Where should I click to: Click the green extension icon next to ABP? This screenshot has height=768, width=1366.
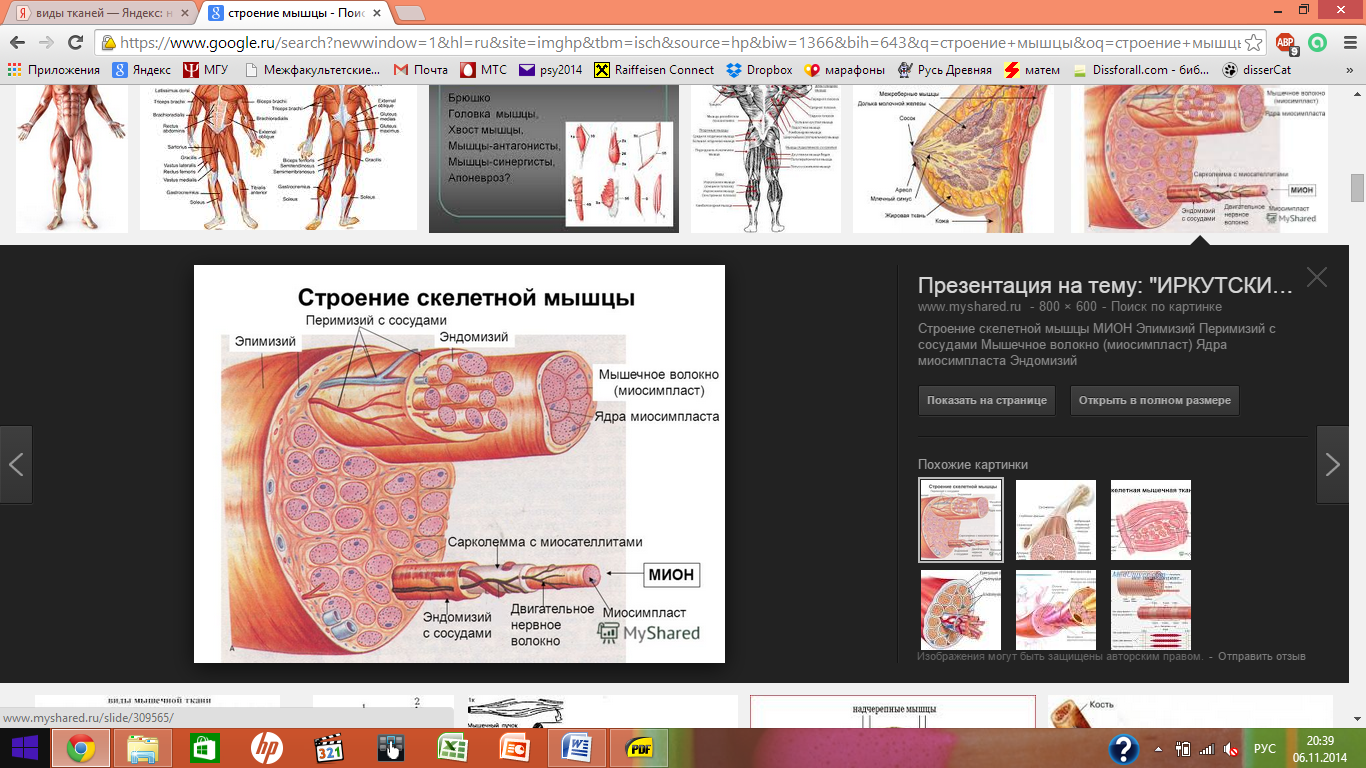(x=1318, y=43)
